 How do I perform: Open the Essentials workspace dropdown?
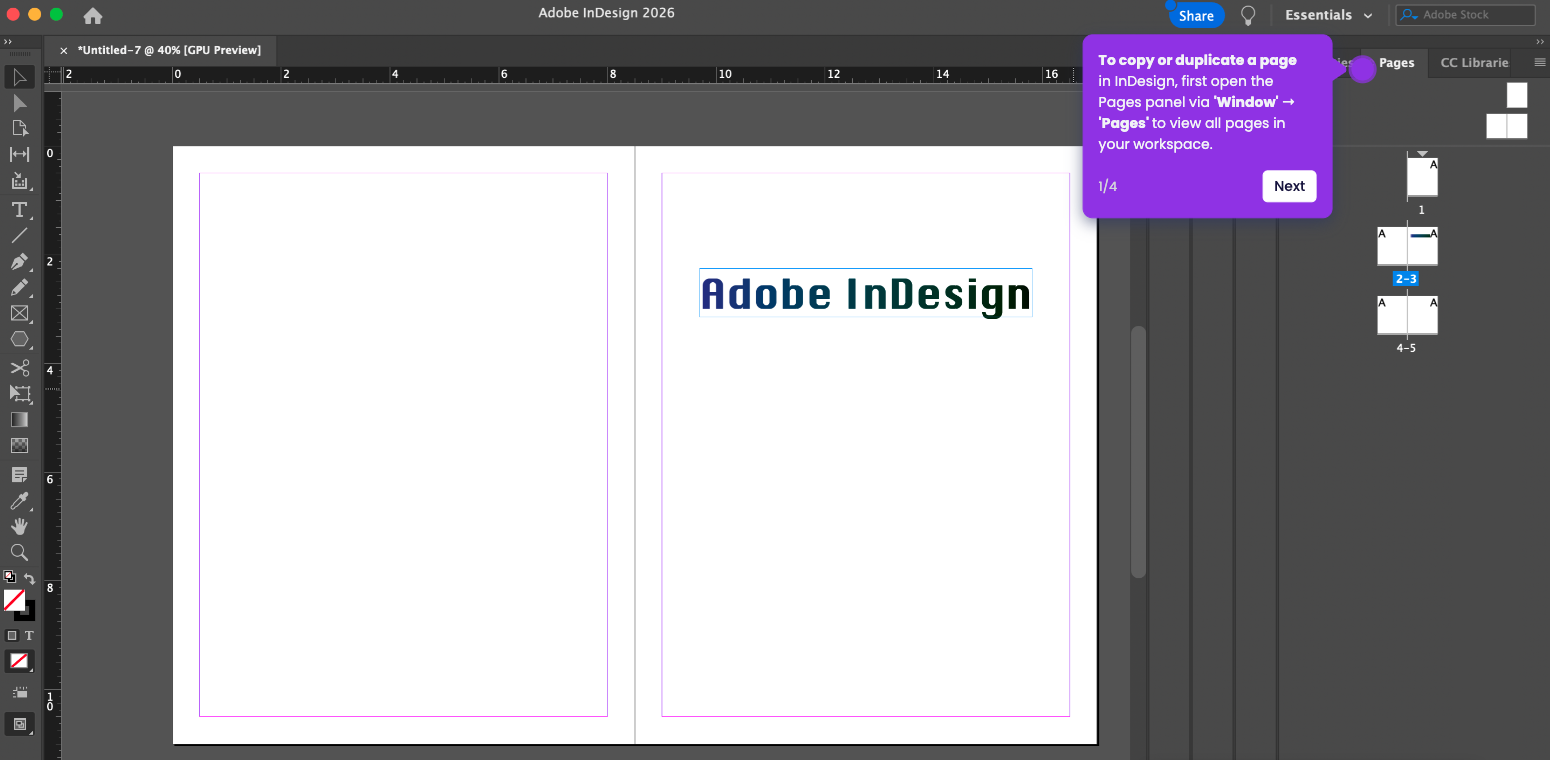point(1329,15)
